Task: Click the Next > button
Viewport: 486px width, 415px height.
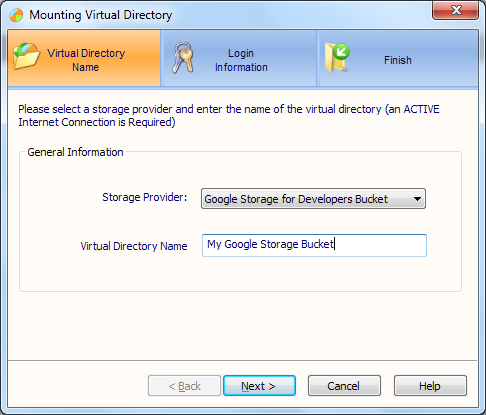Action: pos(259,386)
